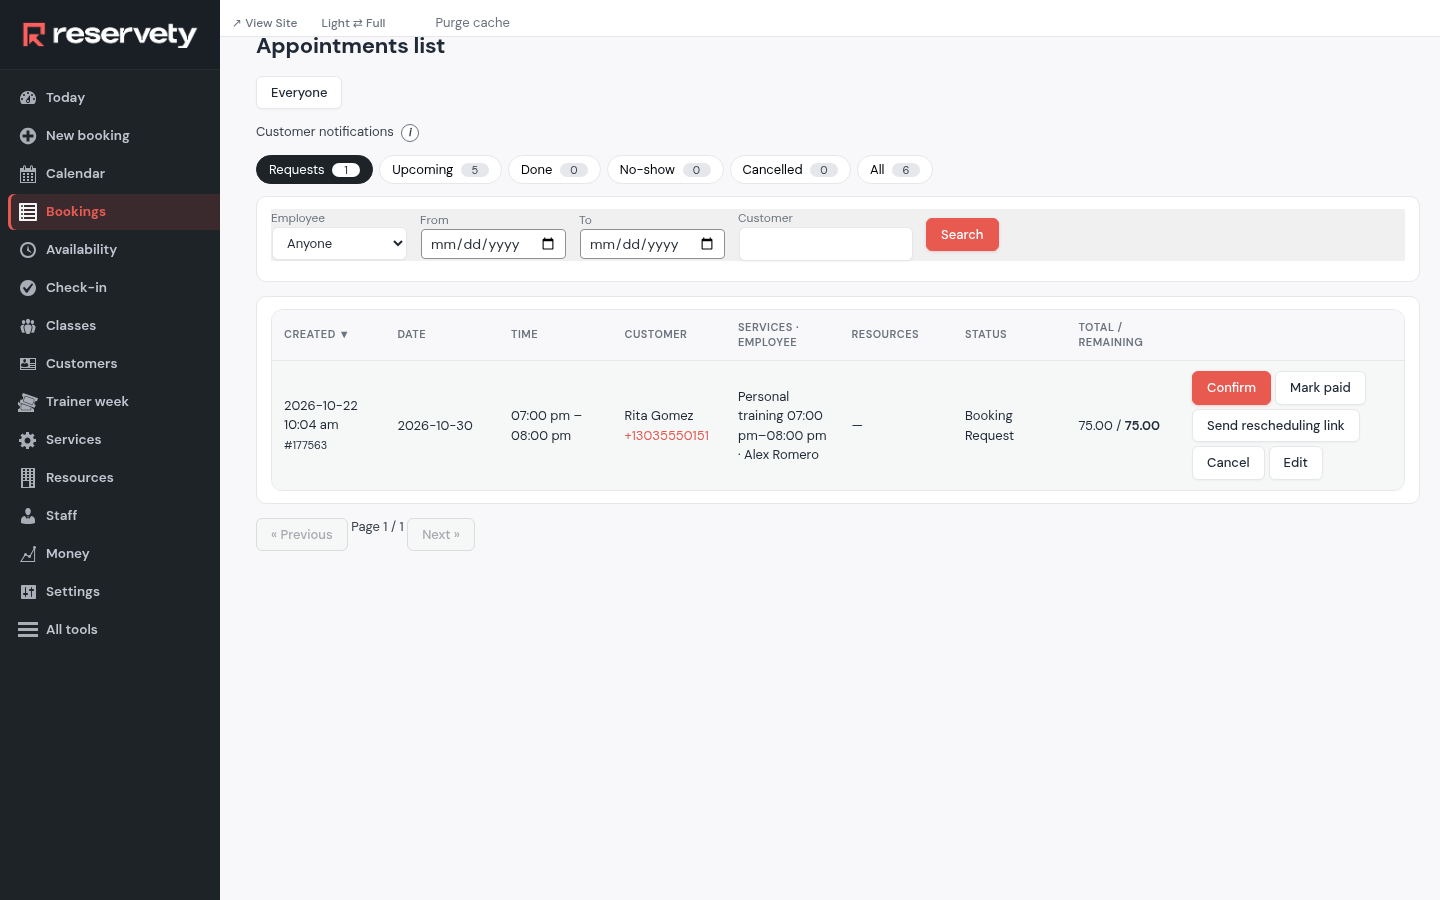Open the Calendar icon in sidebar

[28, 174]
